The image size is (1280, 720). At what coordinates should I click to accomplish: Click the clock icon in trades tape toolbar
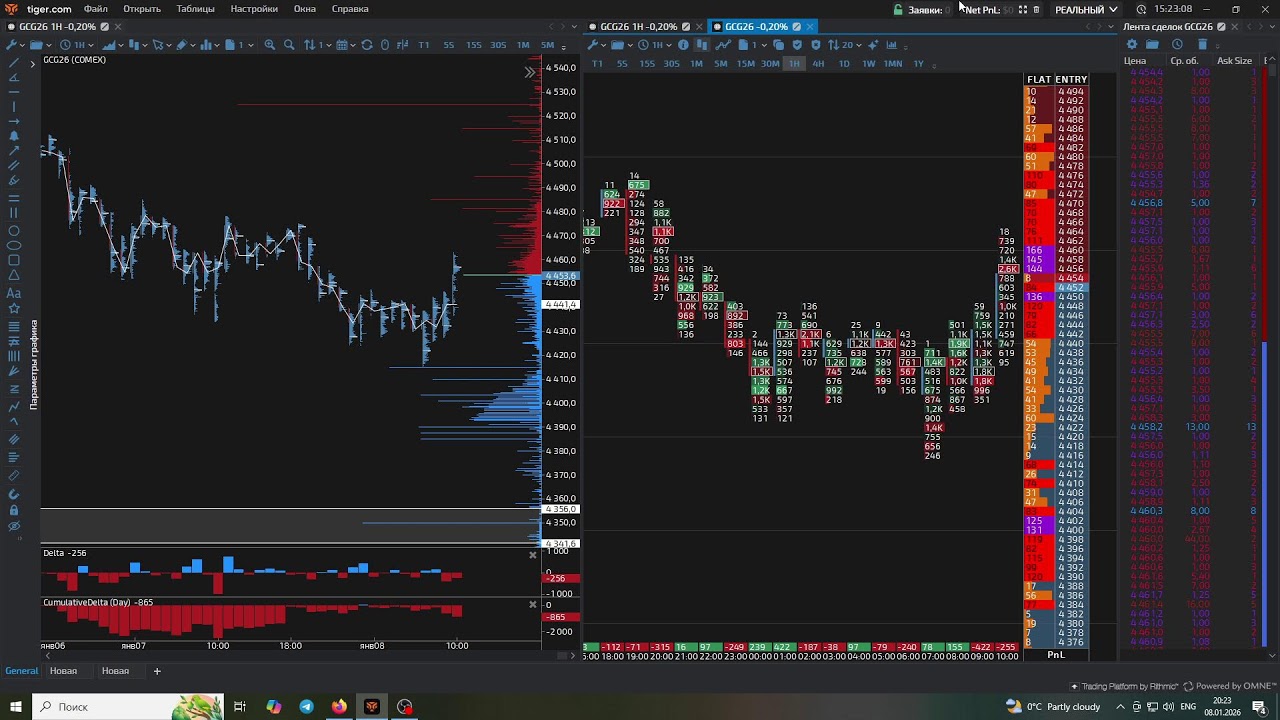(x=1177, y=44)
